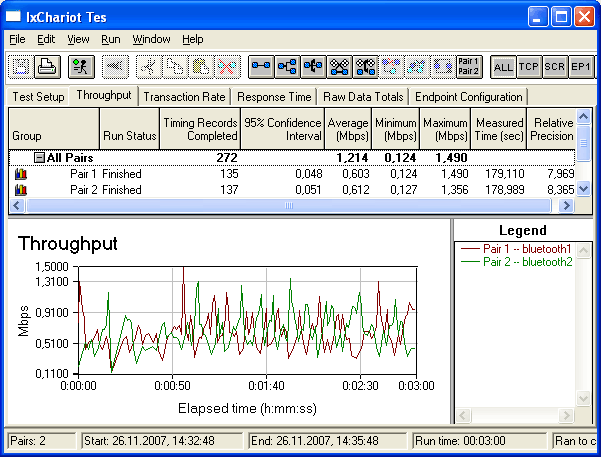Toggle the TCP filter button
601x457 pixels.
529,67
